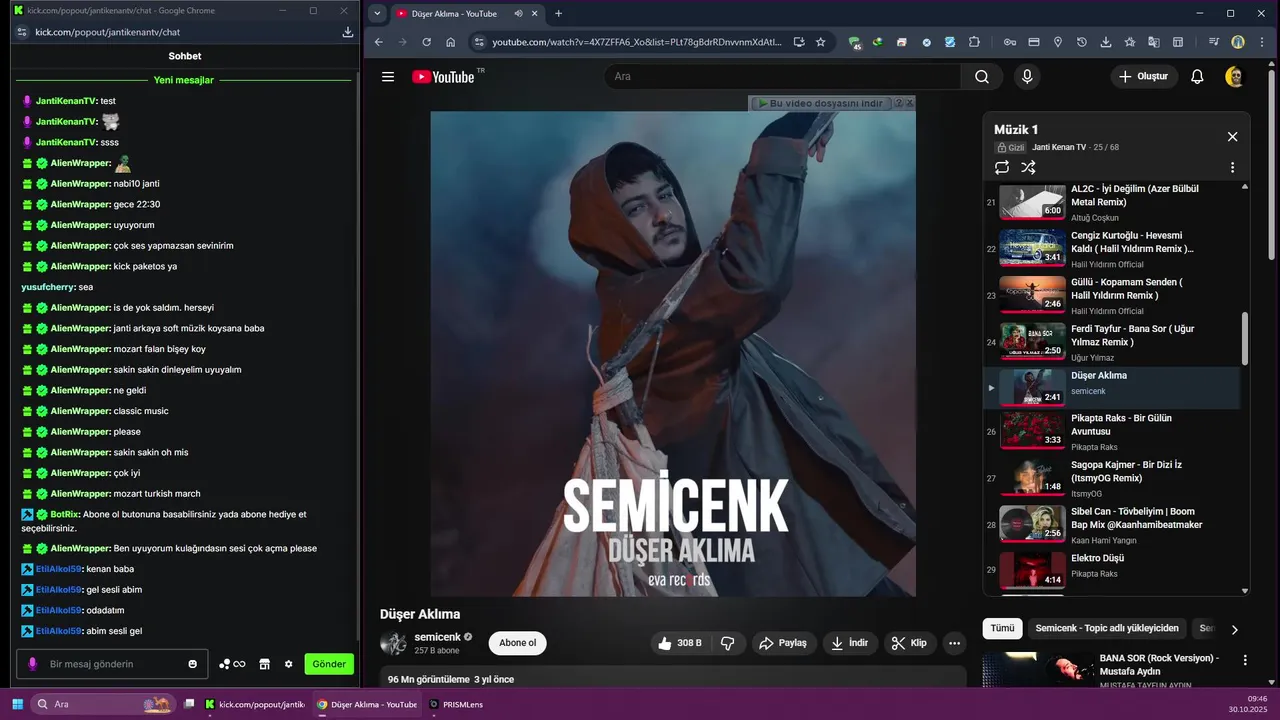Open Kick chat settings gear
Image resolution: width=1280 pixels, height=720 pixels.
pos(289,664)
